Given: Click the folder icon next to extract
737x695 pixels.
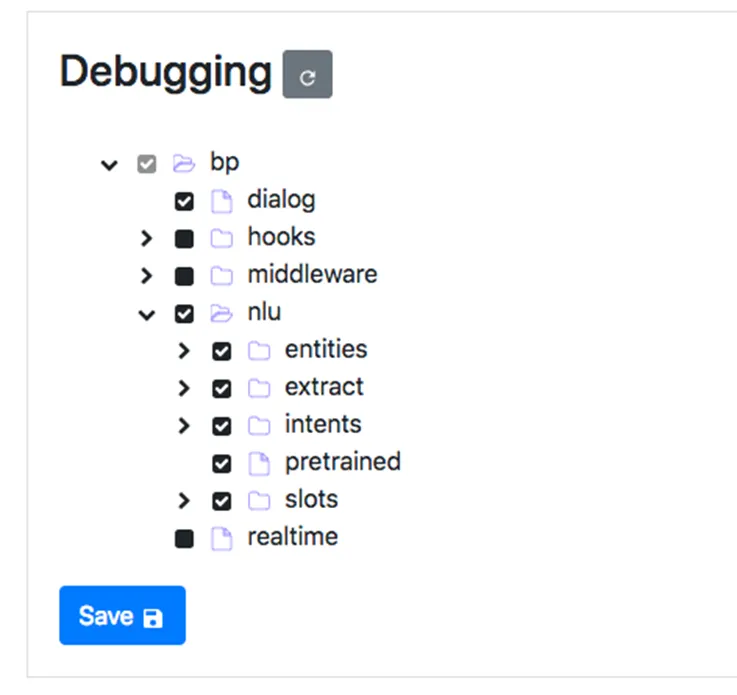Looking at the screenshot, I should click(259, 389).
